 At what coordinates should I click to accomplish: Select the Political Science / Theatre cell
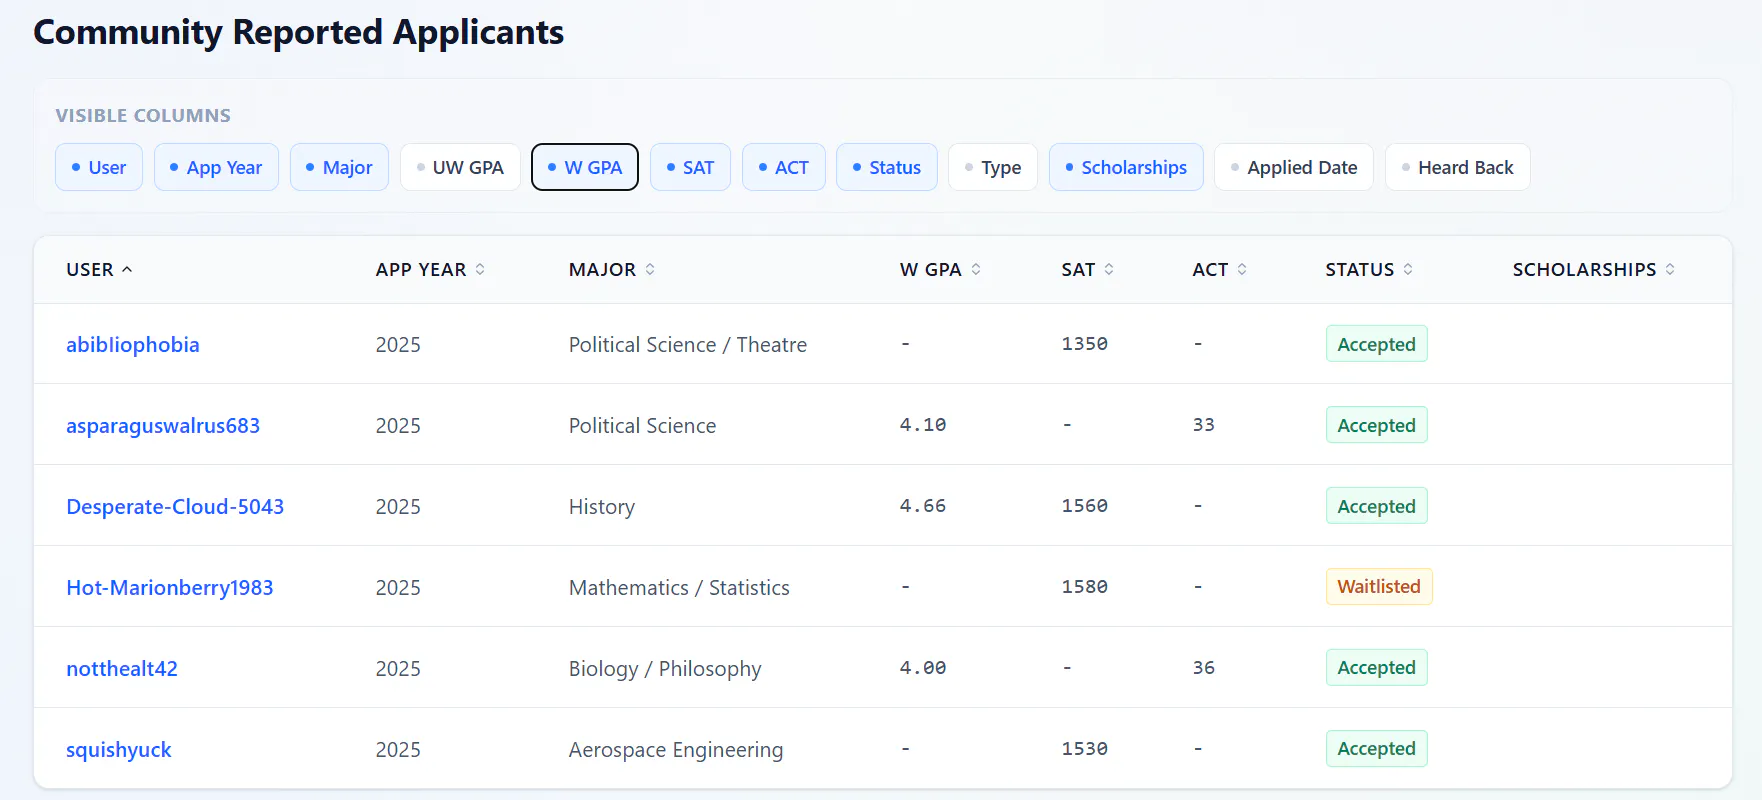688,345
